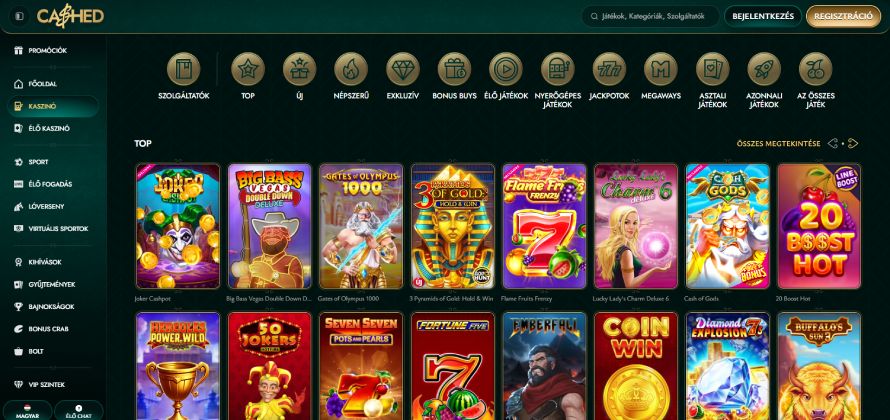
Task: Open the ÚJ gift box category
Action: tap(299, 69)
